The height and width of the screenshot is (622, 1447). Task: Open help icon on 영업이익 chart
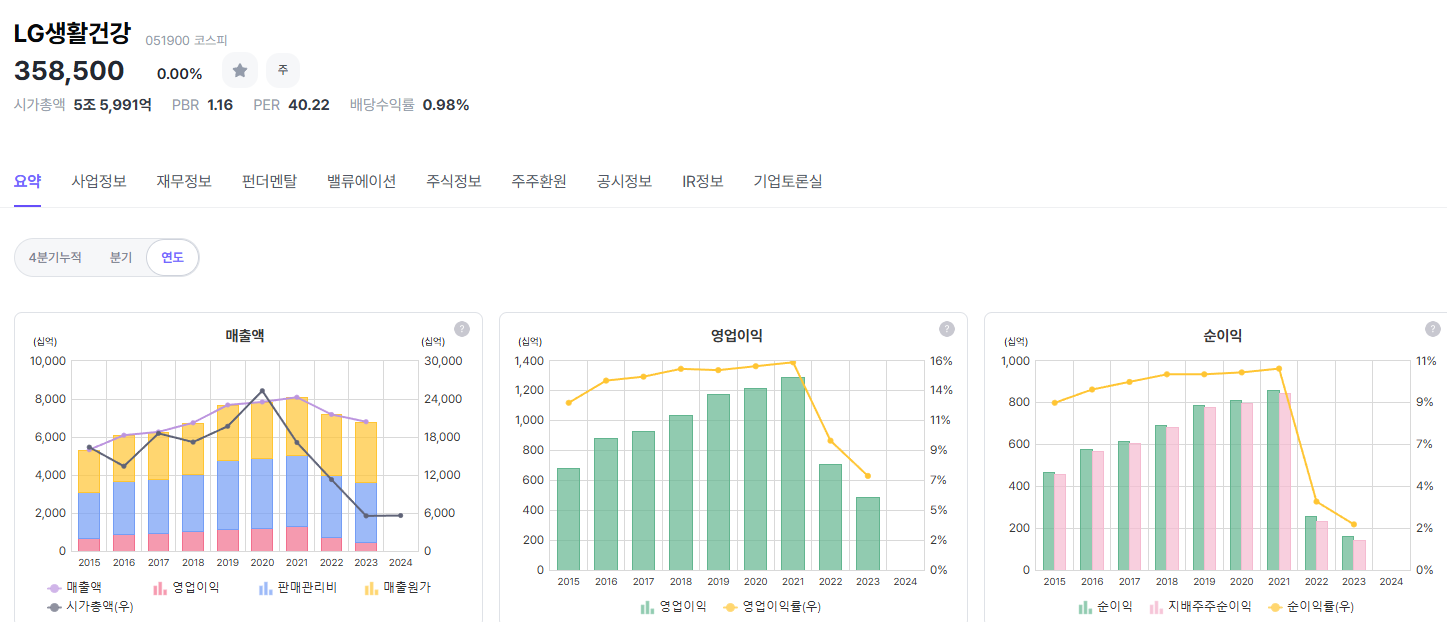[947, 329]
